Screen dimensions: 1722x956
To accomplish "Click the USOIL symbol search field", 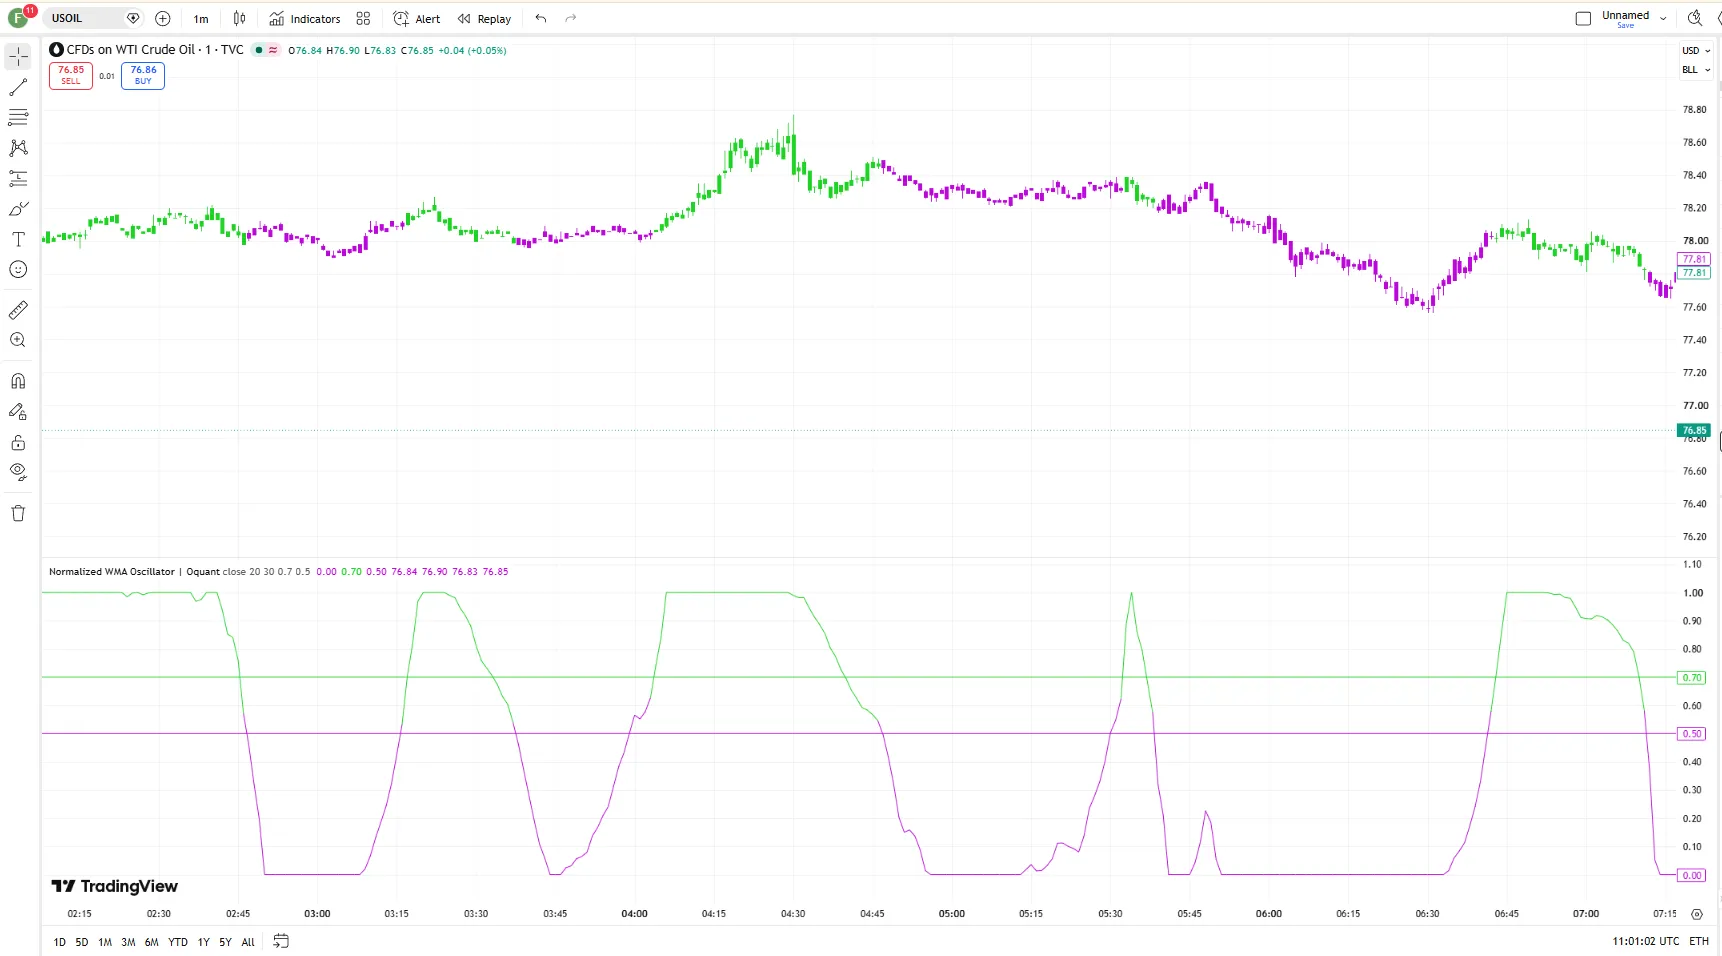I will coord(87,18).
